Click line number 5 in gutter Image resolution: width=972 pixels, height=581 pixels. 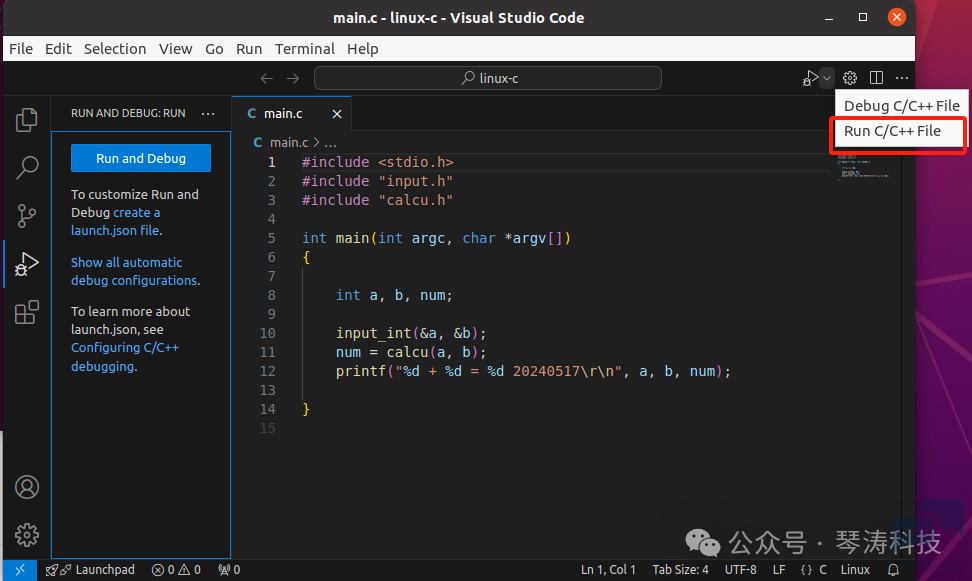point(272,238)
